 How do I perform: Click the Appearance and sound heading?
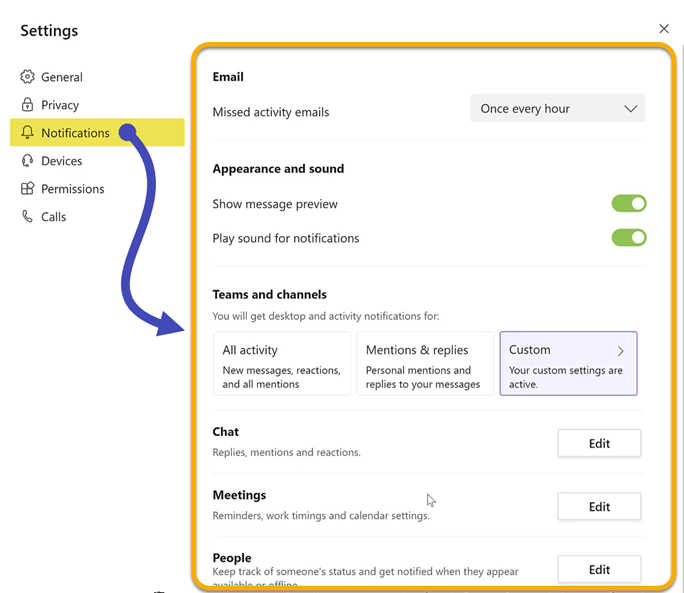tap(278, 169)
